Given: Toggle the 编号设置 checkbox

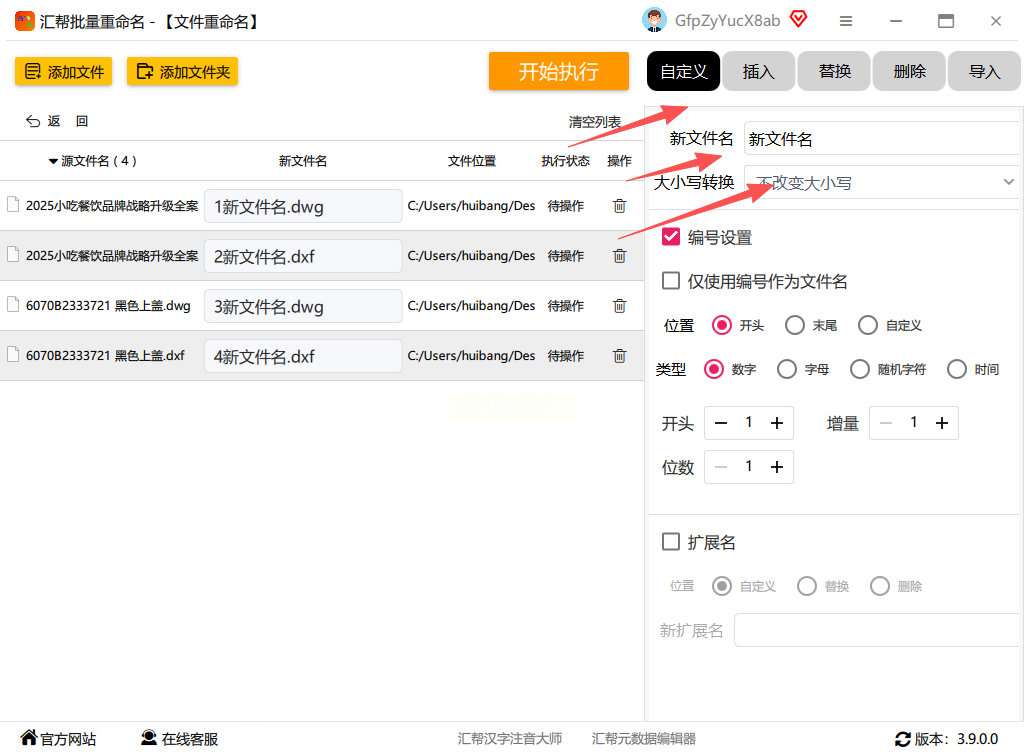Looking at the screenshot, I should 671,236.
